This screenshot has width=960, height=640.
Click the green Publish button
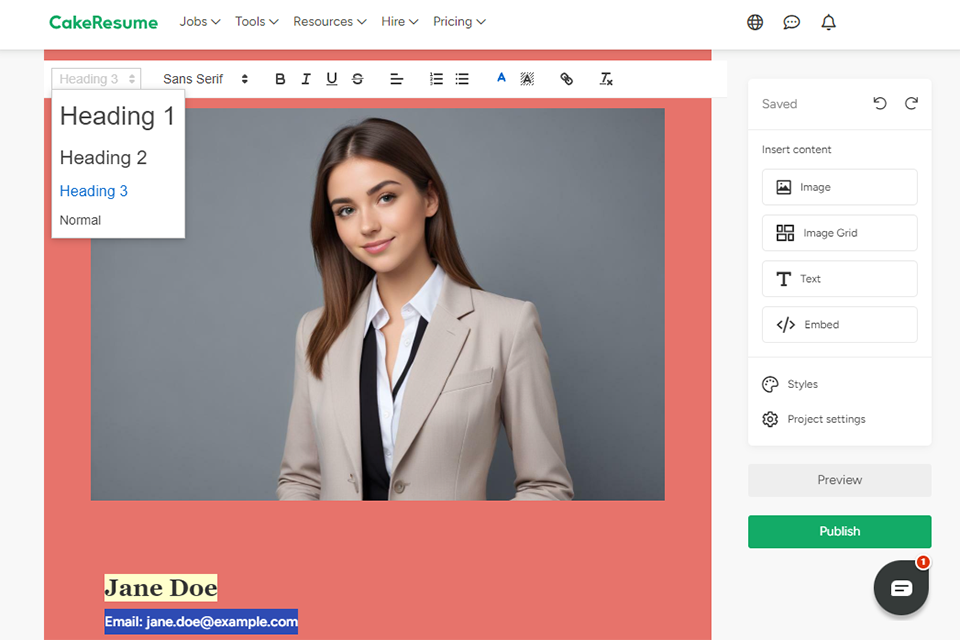pos(839,532)
